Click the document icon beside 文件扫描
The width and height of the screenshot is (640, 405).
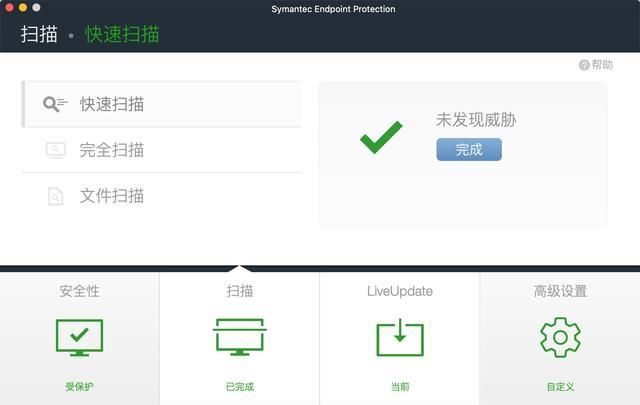[56, 196]
